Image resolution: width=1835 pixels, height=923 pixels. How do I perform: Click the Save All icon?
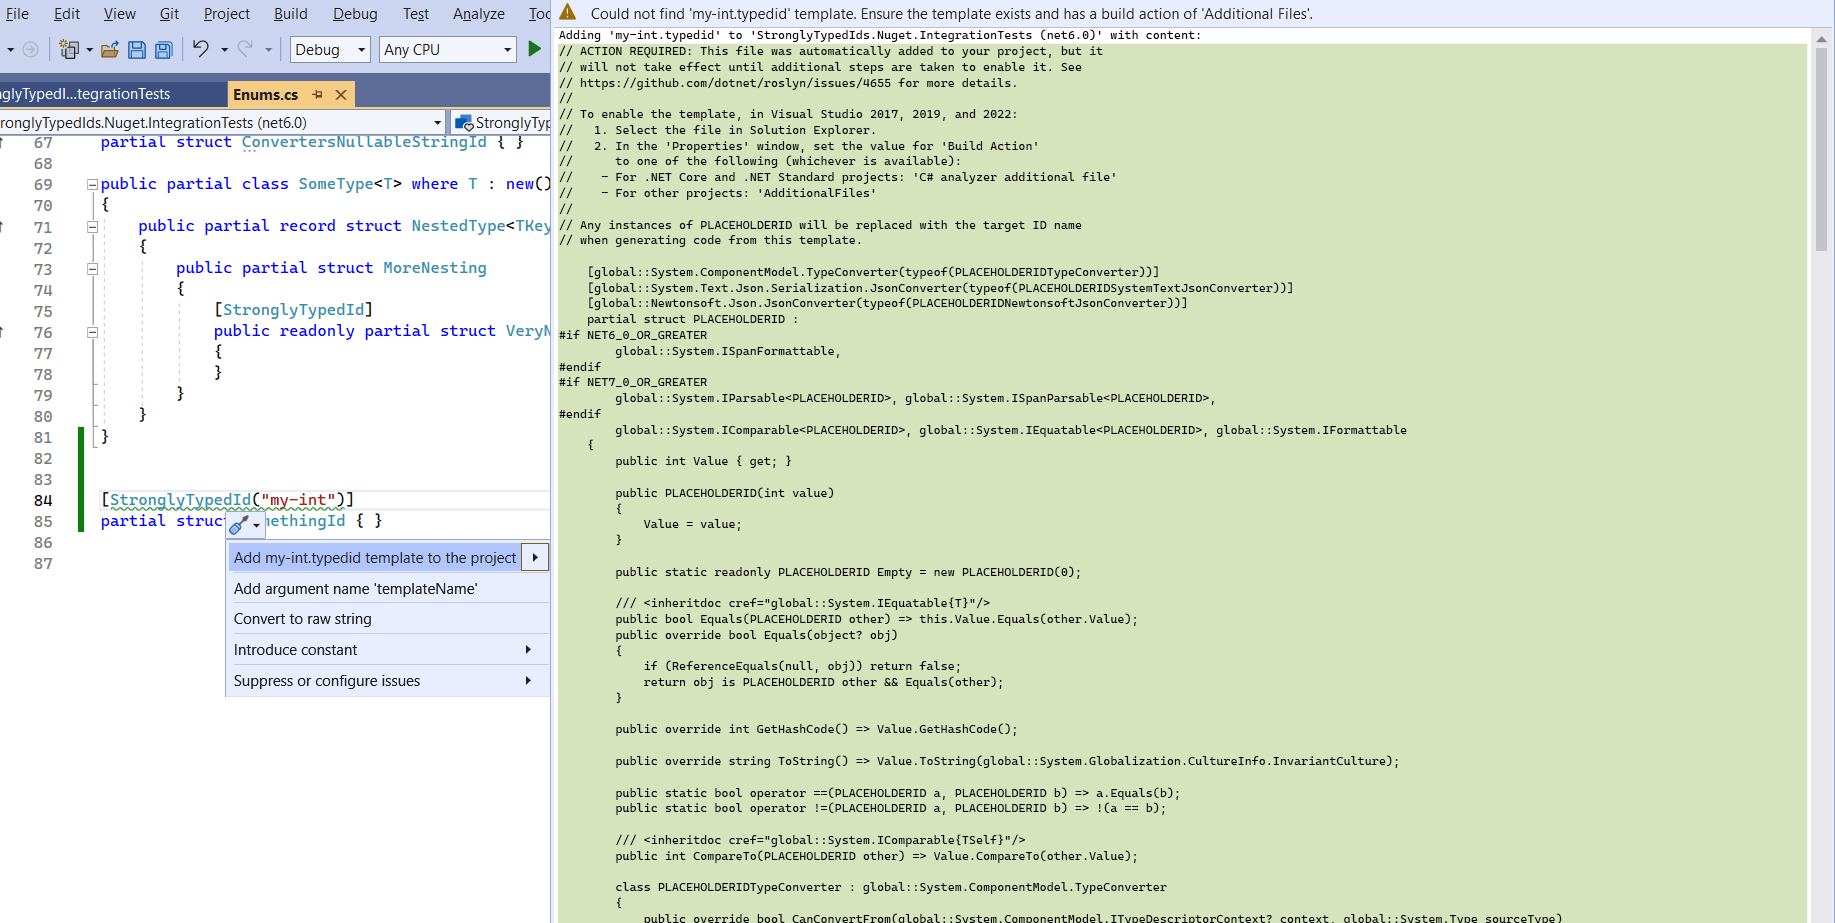[164, 49]
